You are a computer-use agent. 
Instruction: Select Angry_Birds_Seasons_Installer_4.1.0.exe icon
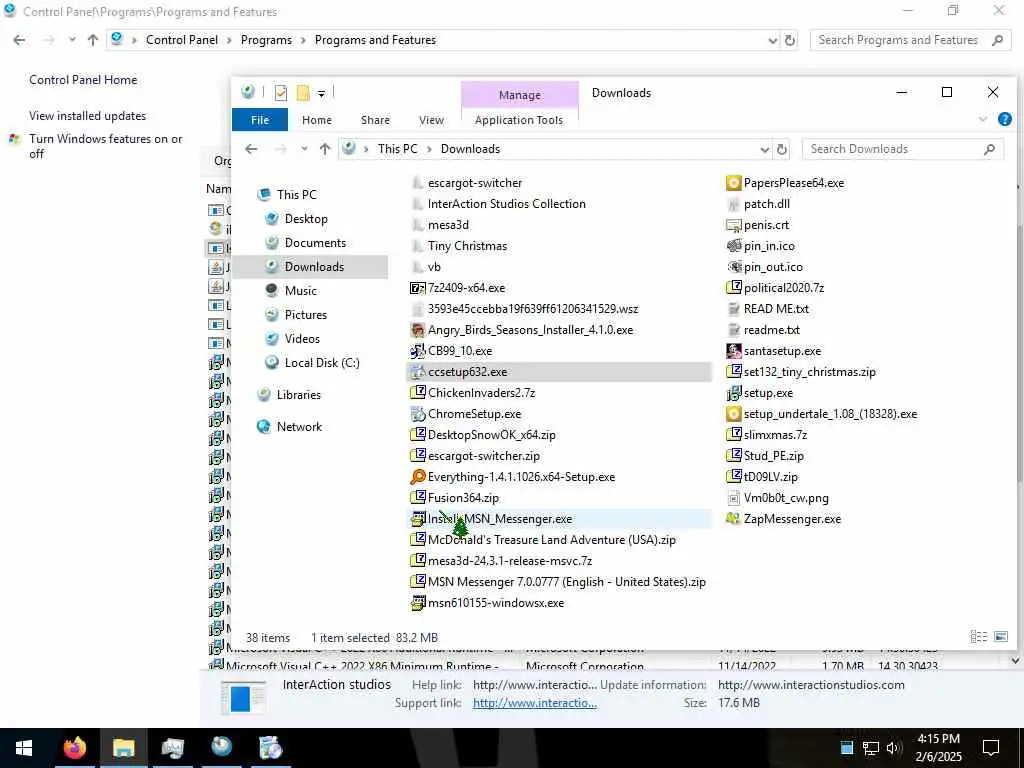point(417,330)
